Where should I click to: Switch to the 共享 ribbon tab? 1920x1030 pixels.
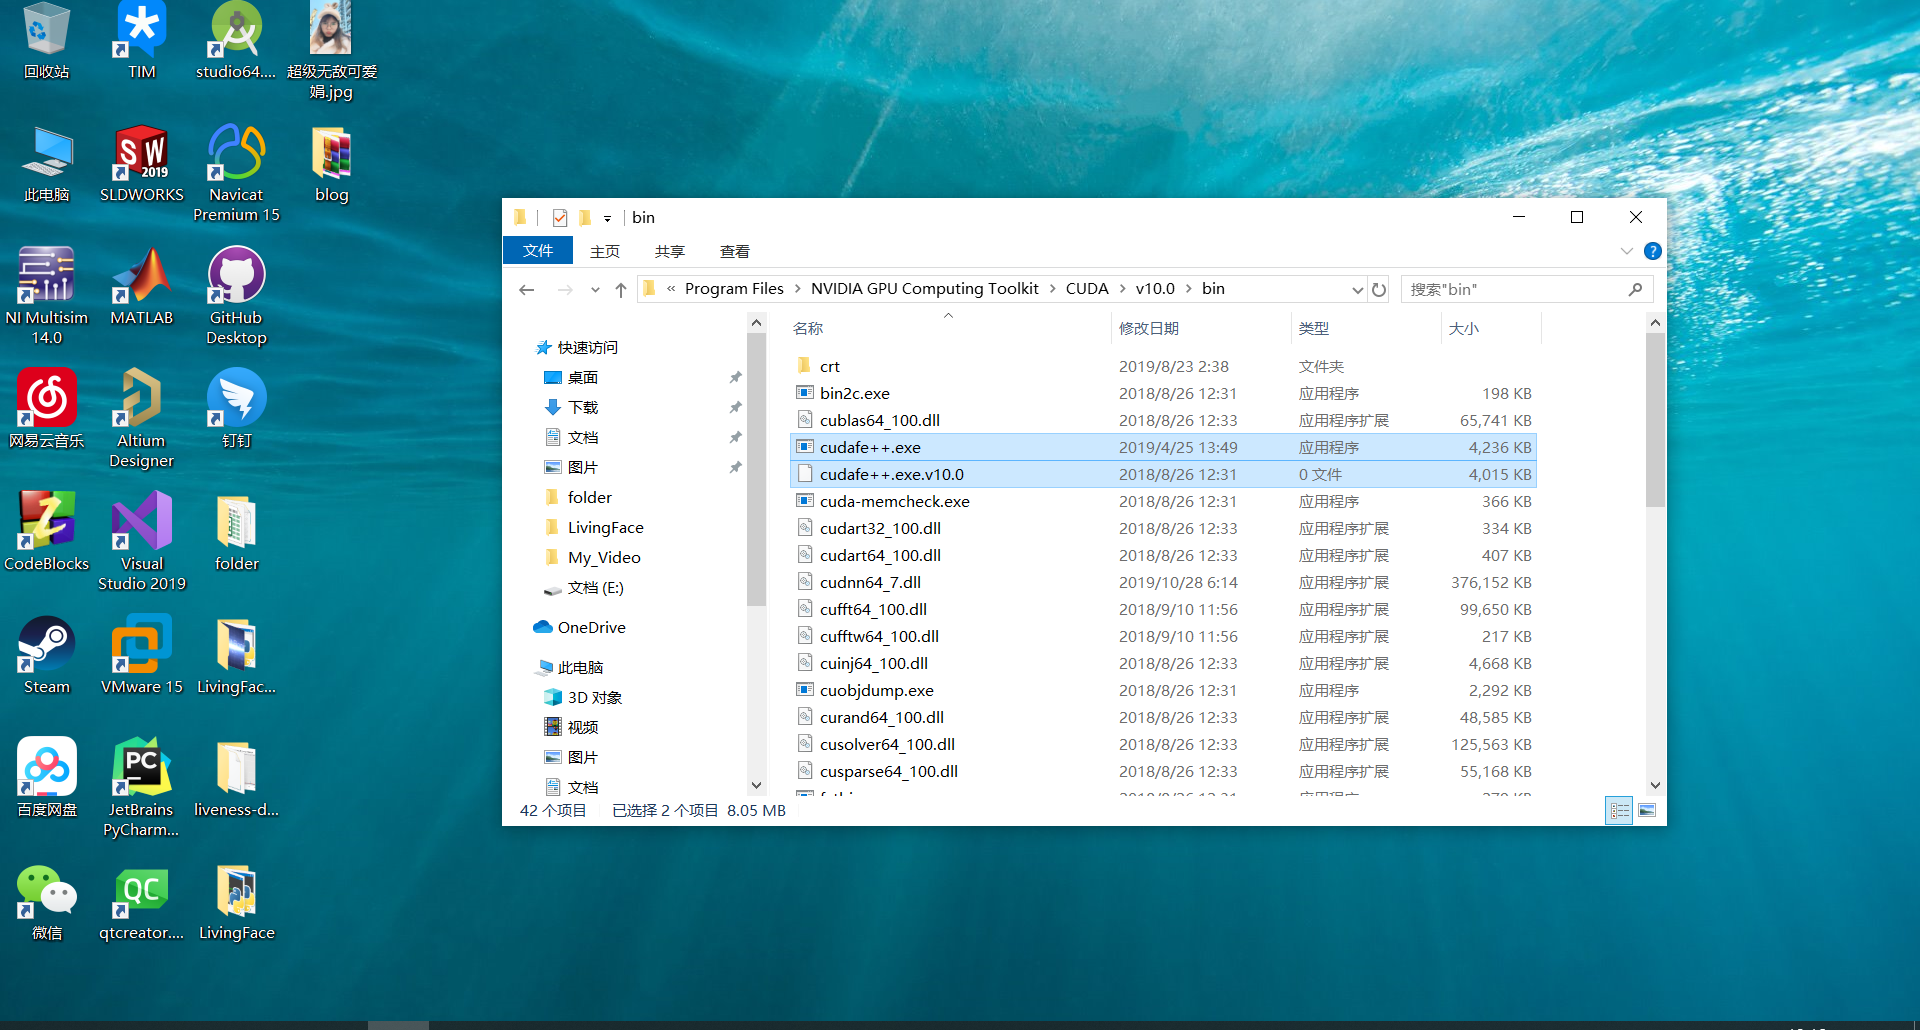[x=669, y=251]
